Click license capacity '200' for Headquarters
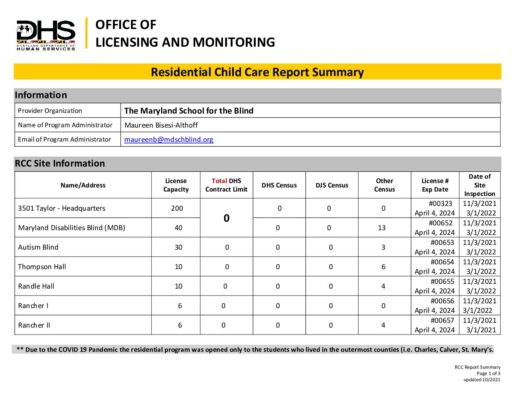This screenshot has height=400, width=518. click(x=177, y=208)
